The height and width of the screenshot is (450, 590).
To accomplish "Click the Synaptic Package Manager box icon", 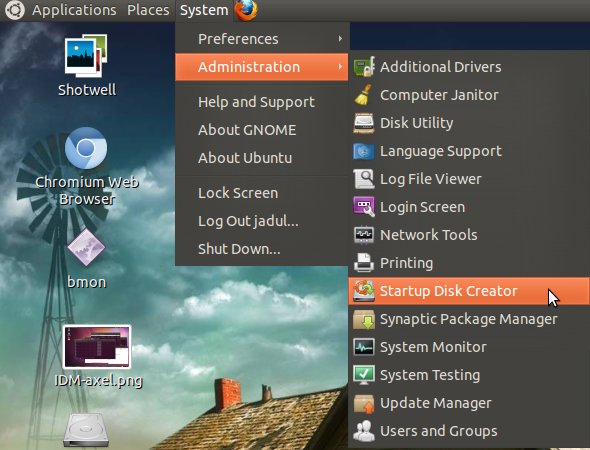I will [x=364, y=319].
